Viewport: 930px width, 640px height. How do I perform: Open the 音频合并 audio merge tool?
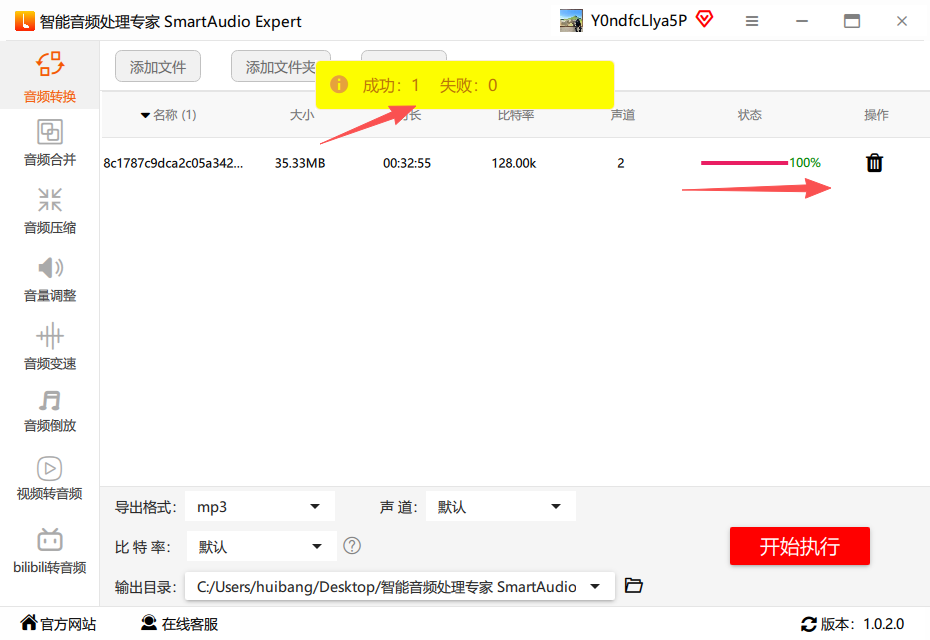click(50, 144)
